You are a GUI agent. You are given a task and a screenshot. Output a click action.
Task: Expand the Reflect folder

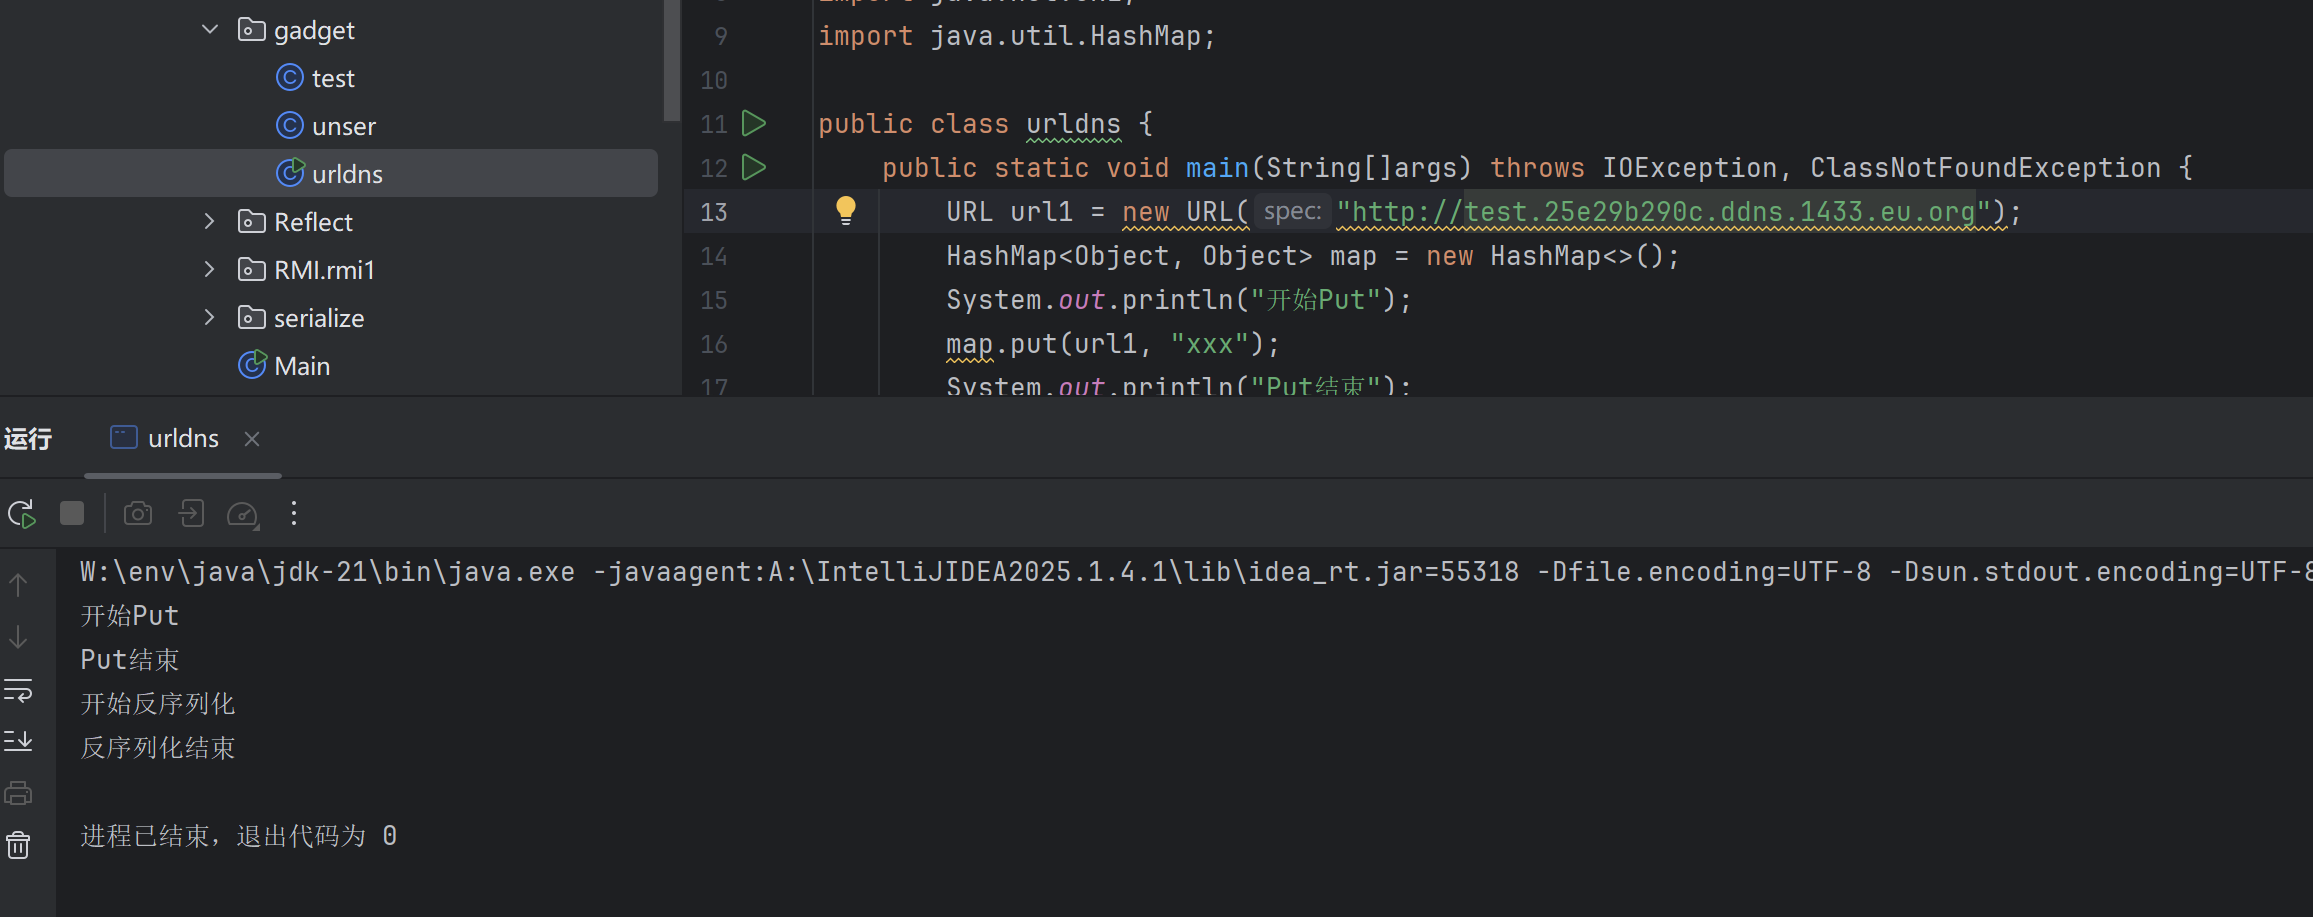[210, 222]
